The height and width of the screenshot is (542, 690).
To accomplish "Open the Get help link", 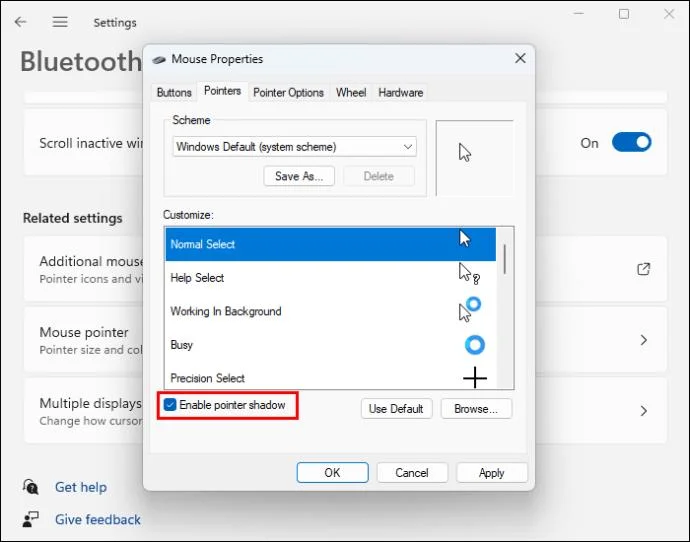I will click(x=81, y=487).
